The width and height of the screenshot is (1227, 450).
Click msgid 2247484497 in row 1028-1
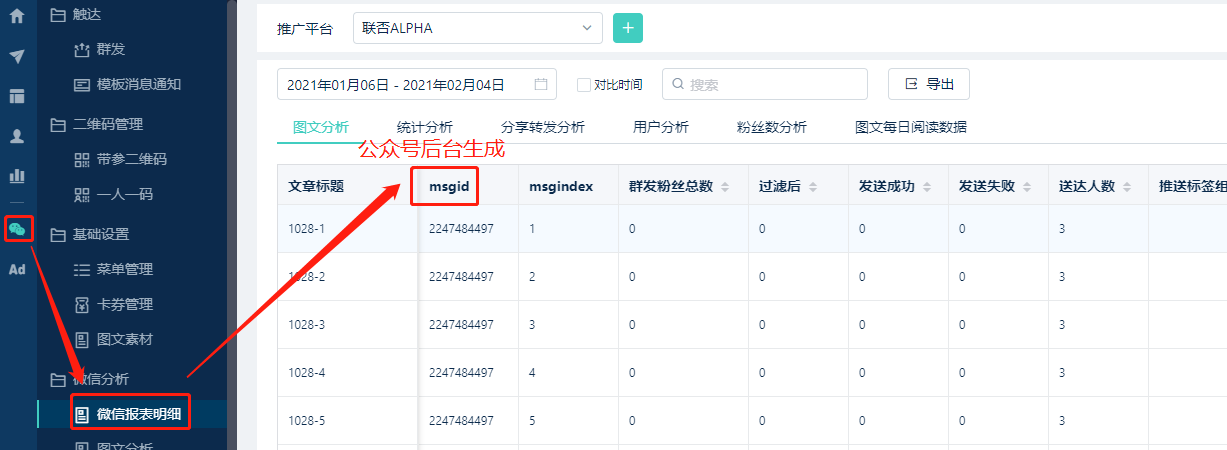(461, 229)
